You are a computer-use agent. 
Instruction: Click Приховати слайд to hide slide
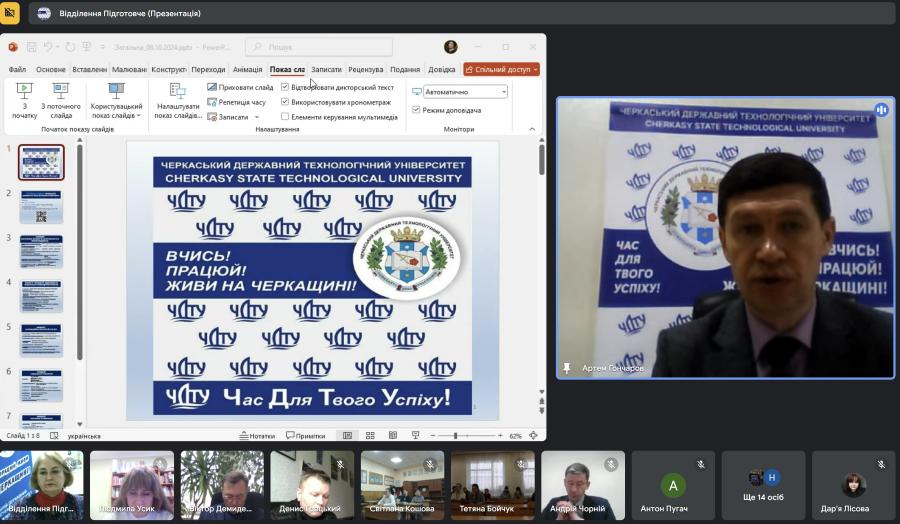pyautogui.click(x=240, y=88)
